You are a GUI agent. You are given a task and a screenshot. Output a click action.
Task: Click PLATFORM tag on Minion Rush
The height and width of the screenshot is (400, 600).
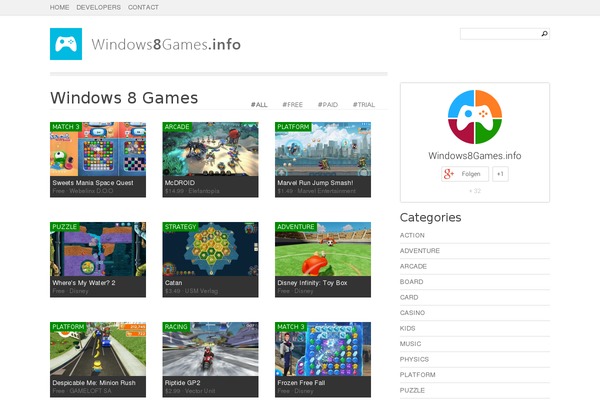pos(68,327)
